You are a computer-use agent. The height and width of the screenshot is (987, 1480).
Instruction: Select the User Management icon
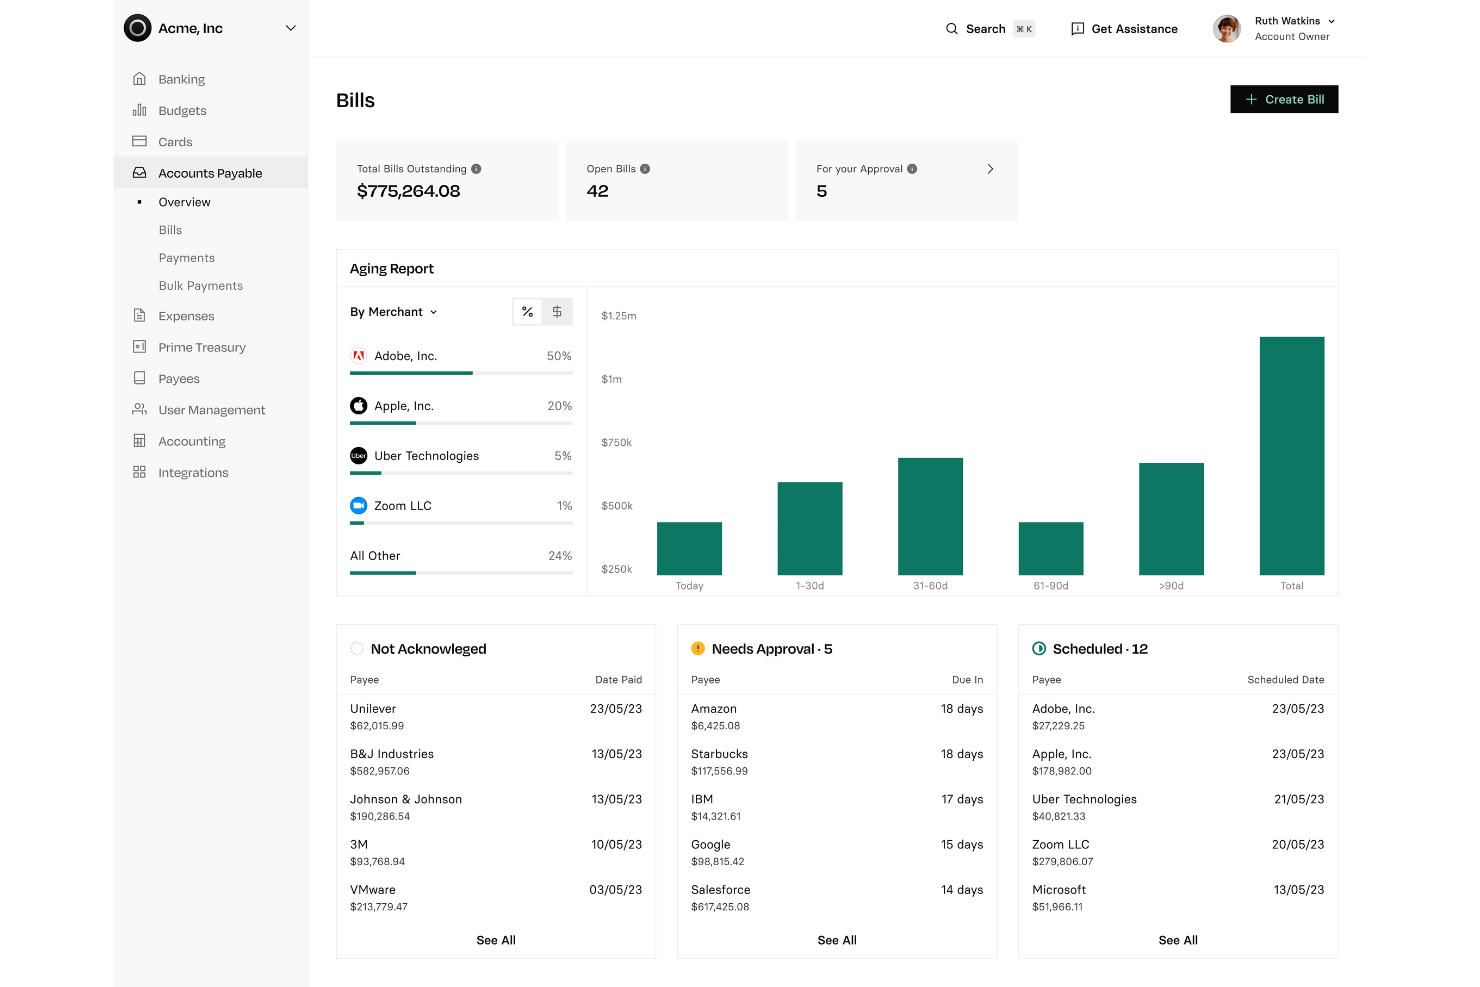140,409
